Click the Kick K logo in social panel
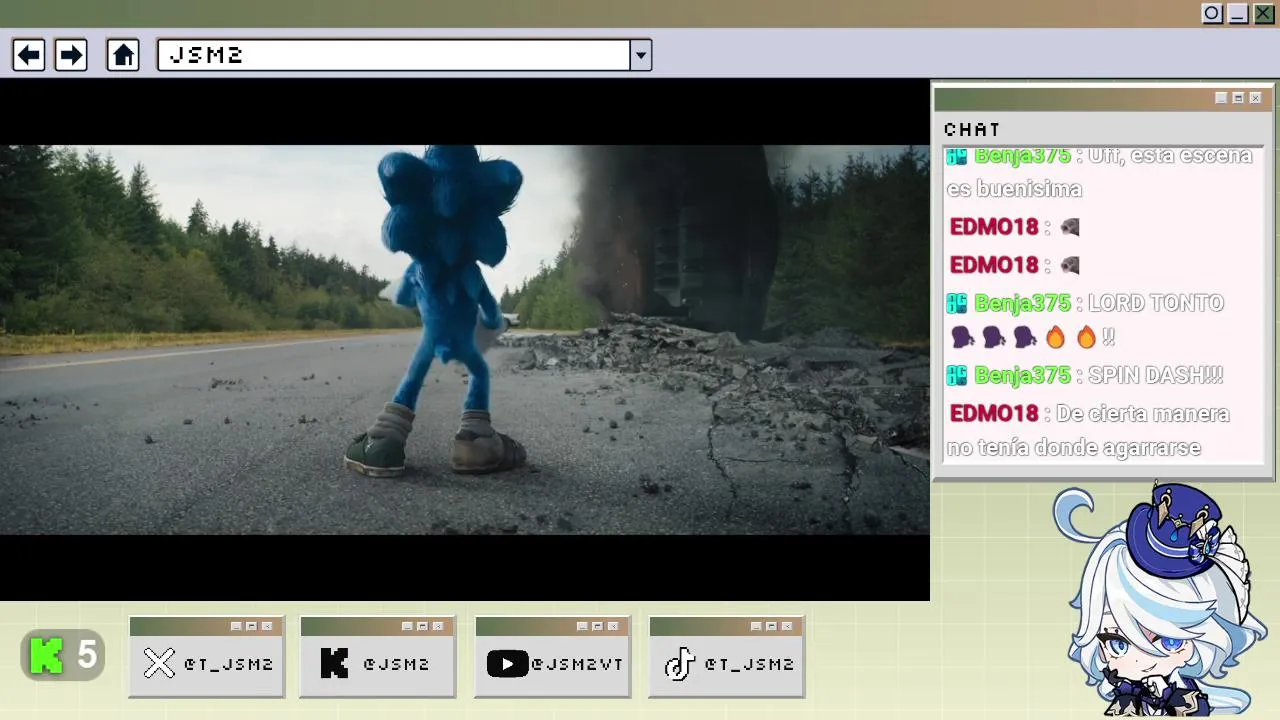Screen dimensions: 1280x720 [334, 663]
